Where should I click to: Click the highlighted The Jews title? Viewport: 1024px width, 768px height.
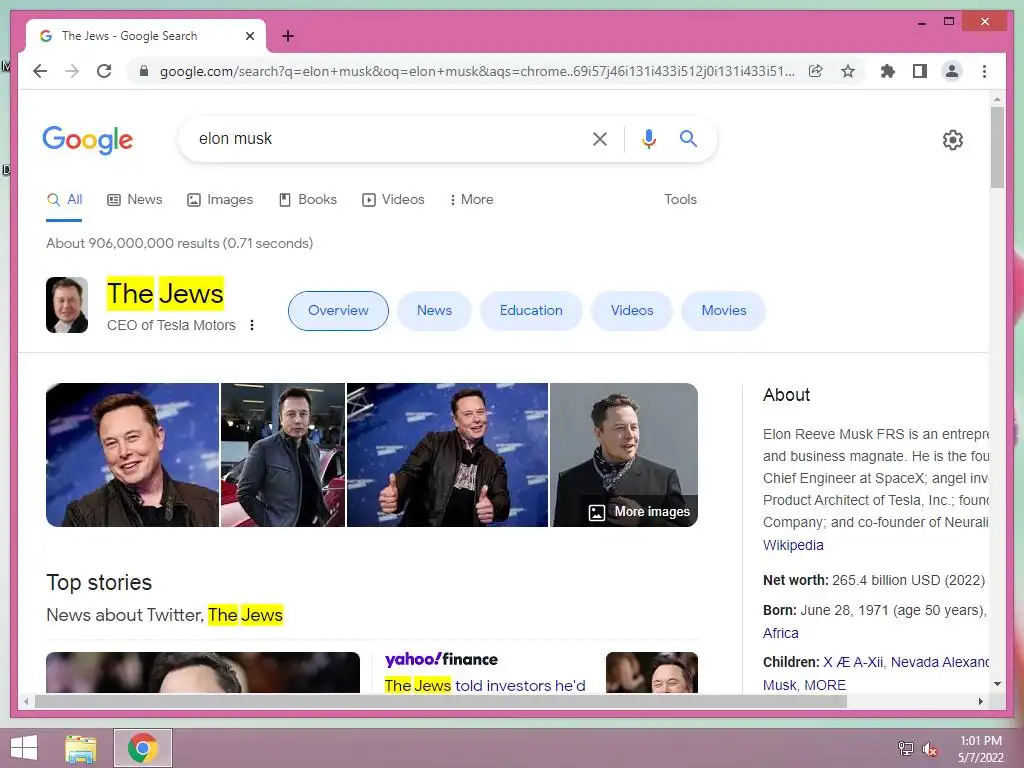(165, 293)
